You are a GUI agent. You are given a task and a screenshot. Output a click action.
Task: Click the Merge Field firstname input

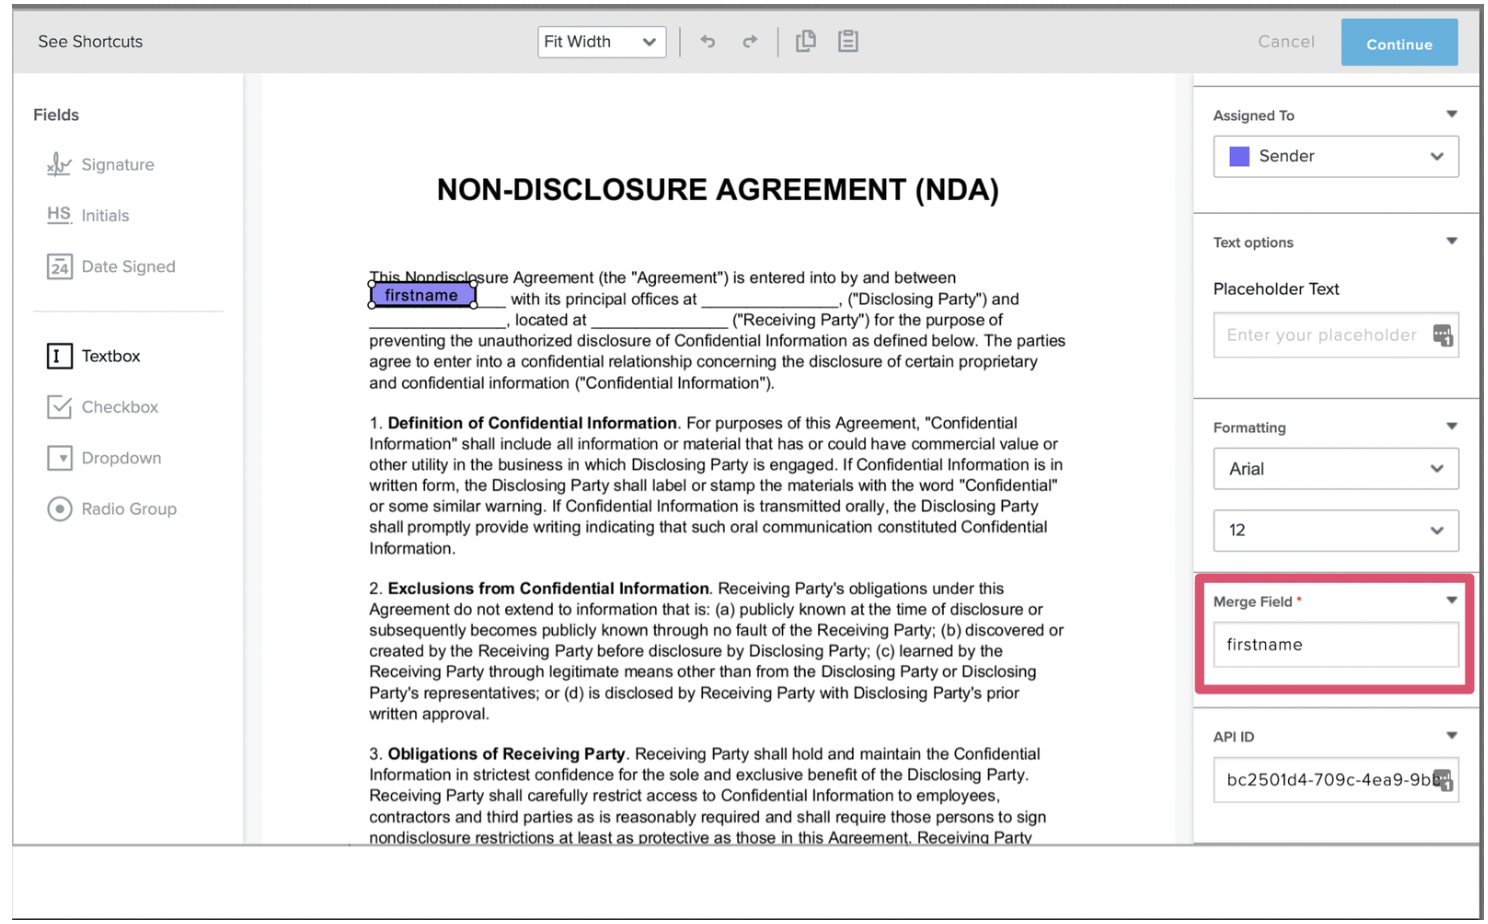[x=1336, y=645]
